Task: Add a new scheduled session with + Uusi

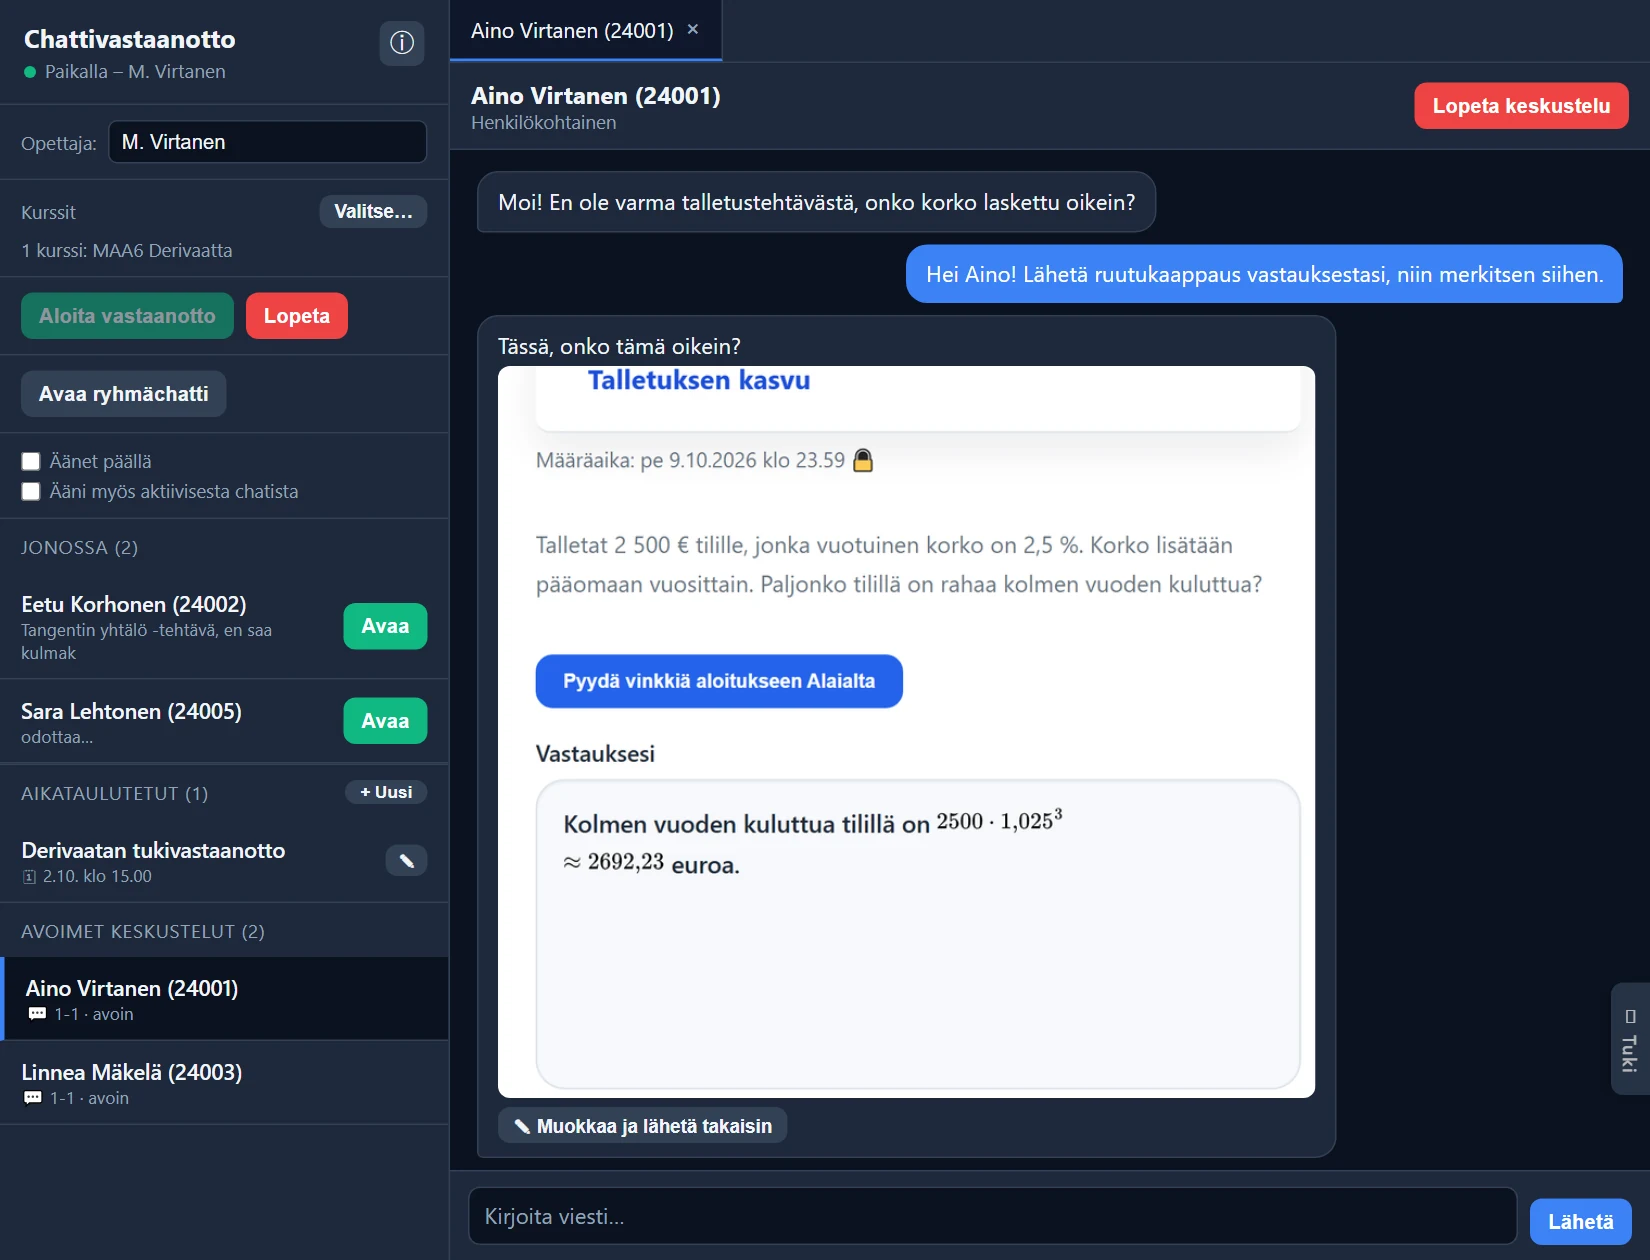Action: click(x=386, y=792)
